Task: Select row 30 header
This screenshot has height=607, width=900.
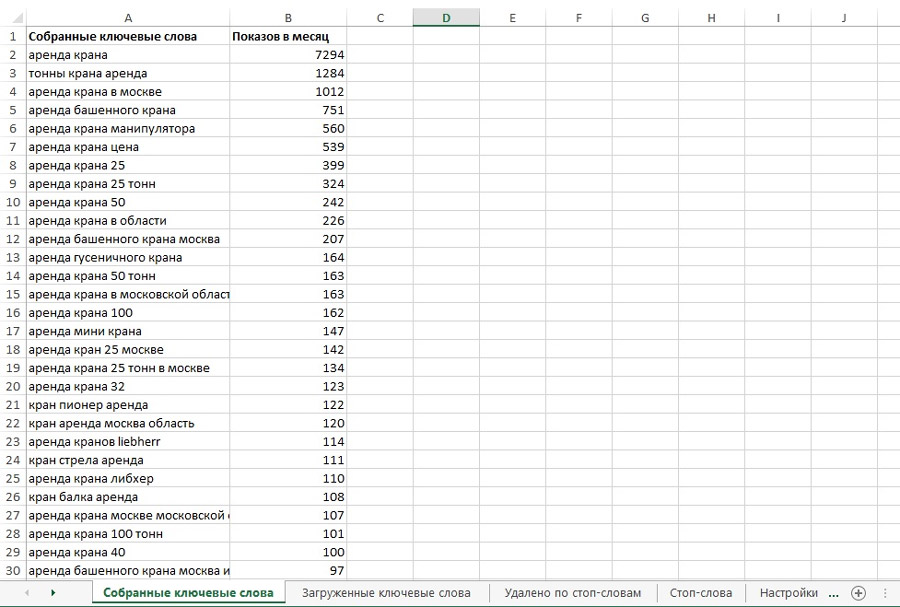Action: (13, 571)
